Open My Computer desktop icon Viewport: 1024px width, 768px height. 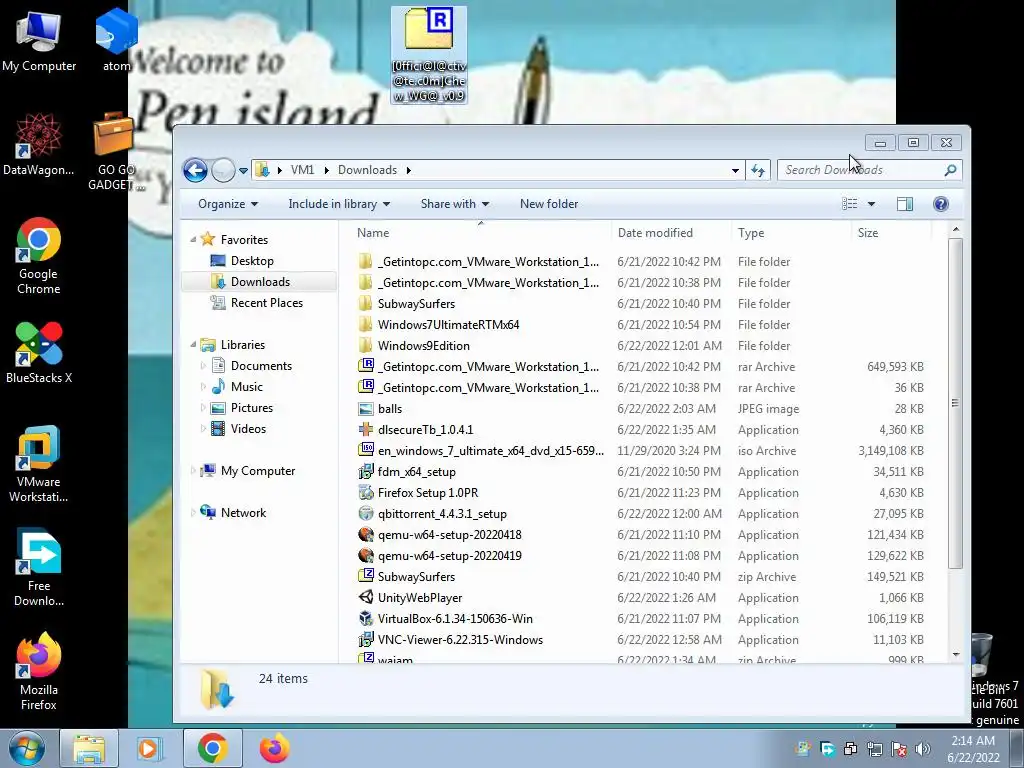39,40
